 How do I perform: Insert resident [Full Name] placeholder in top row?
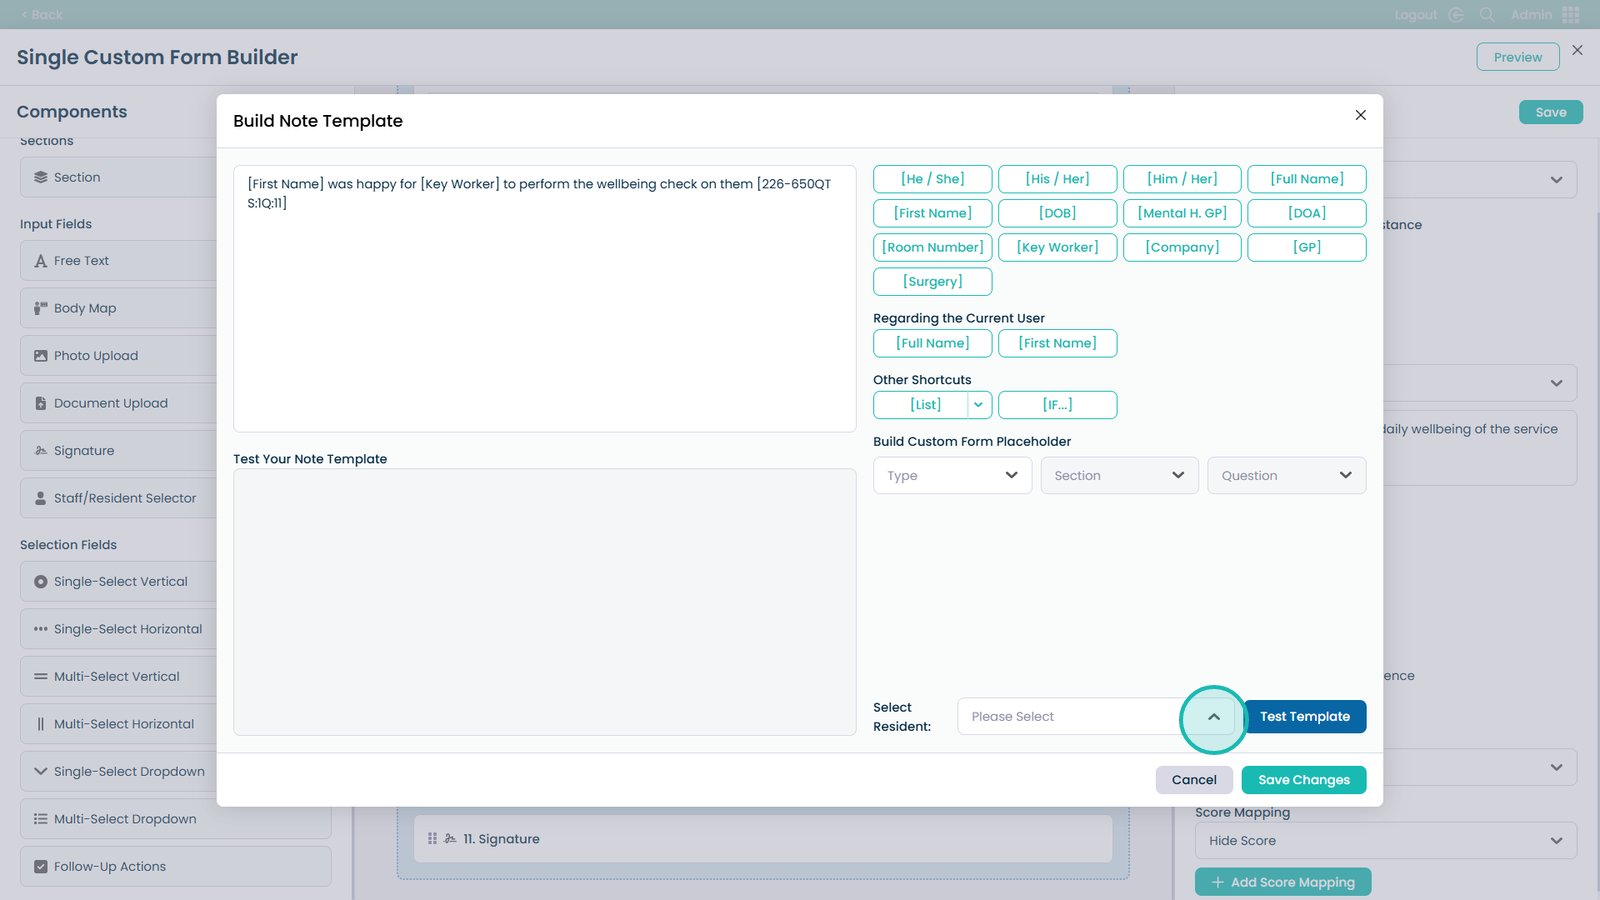click(1307, 179)
